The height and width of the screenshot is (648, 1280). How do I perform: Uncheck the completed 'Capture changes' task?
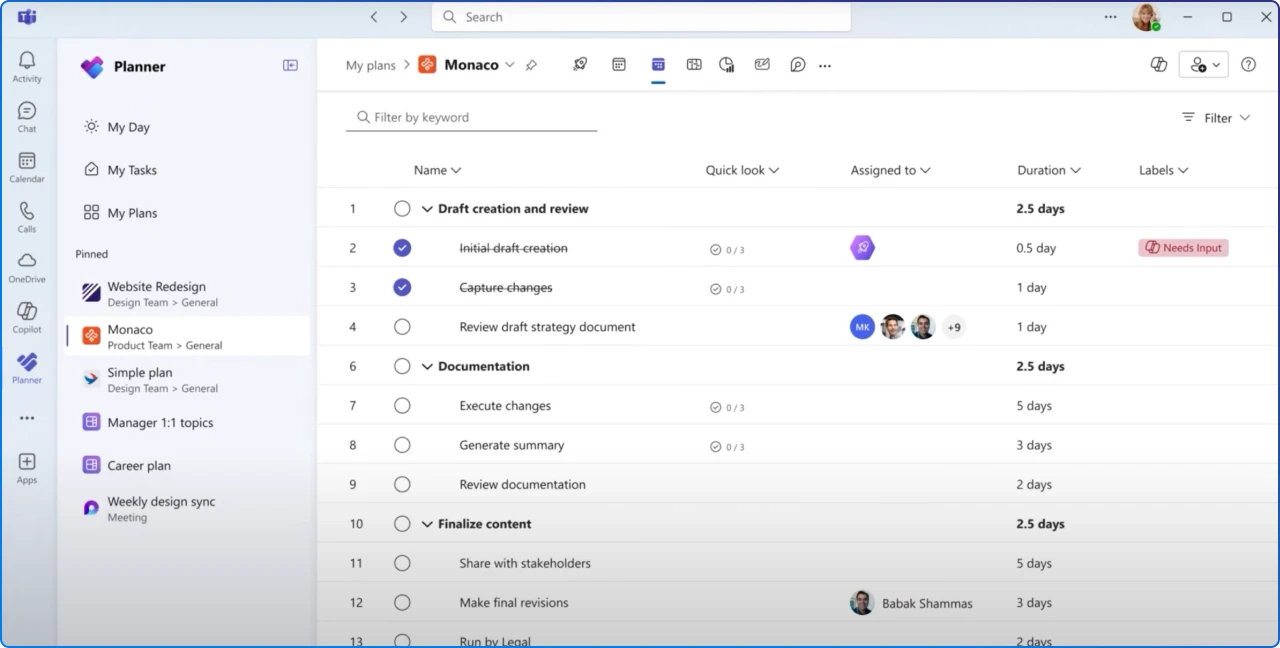402,287
